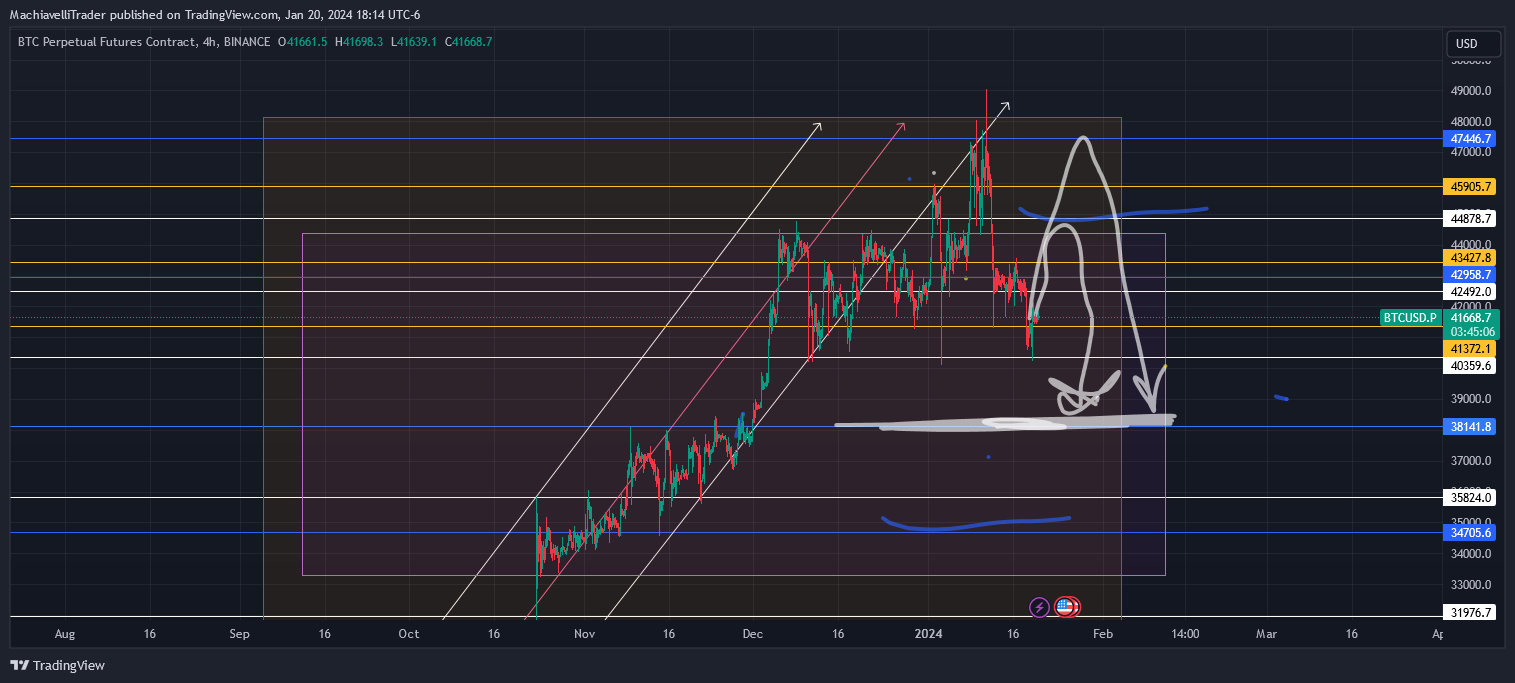Viewport: 1515px width, 683px height.
Task: Select the 35824.0 white price label
Action: click(x=1470, y=497)
